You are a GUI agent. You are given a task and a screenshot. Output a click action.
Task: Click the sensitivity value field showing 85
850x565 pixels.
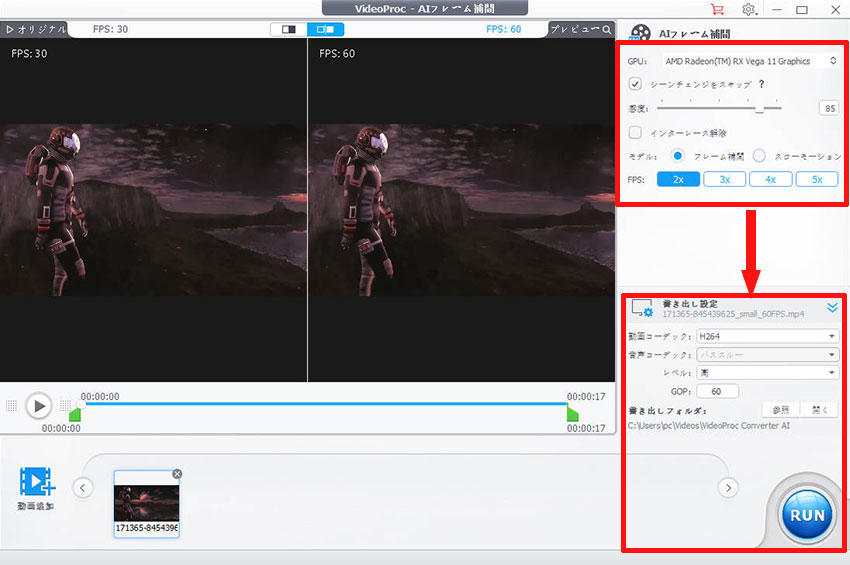point(829,108)
